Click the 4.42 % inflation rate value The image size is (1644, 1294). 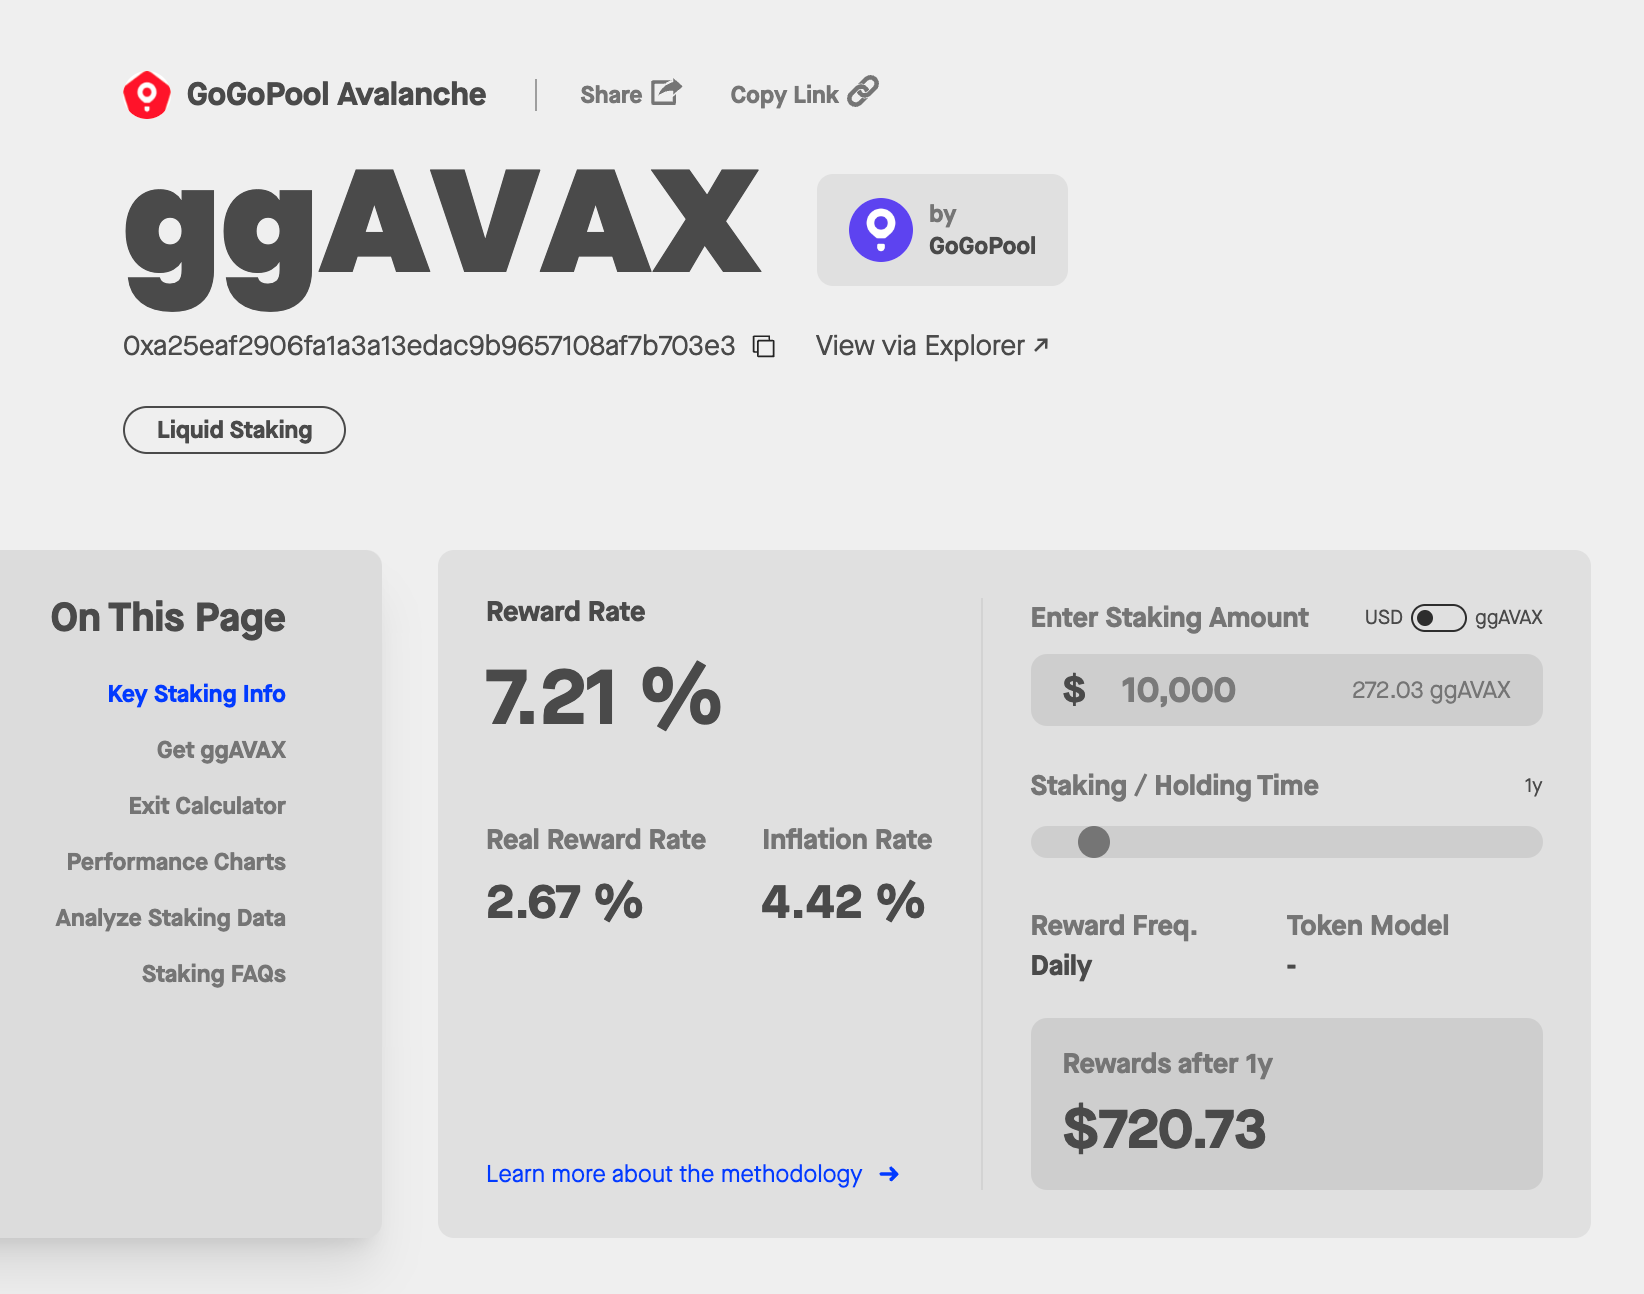coord(843,901)
